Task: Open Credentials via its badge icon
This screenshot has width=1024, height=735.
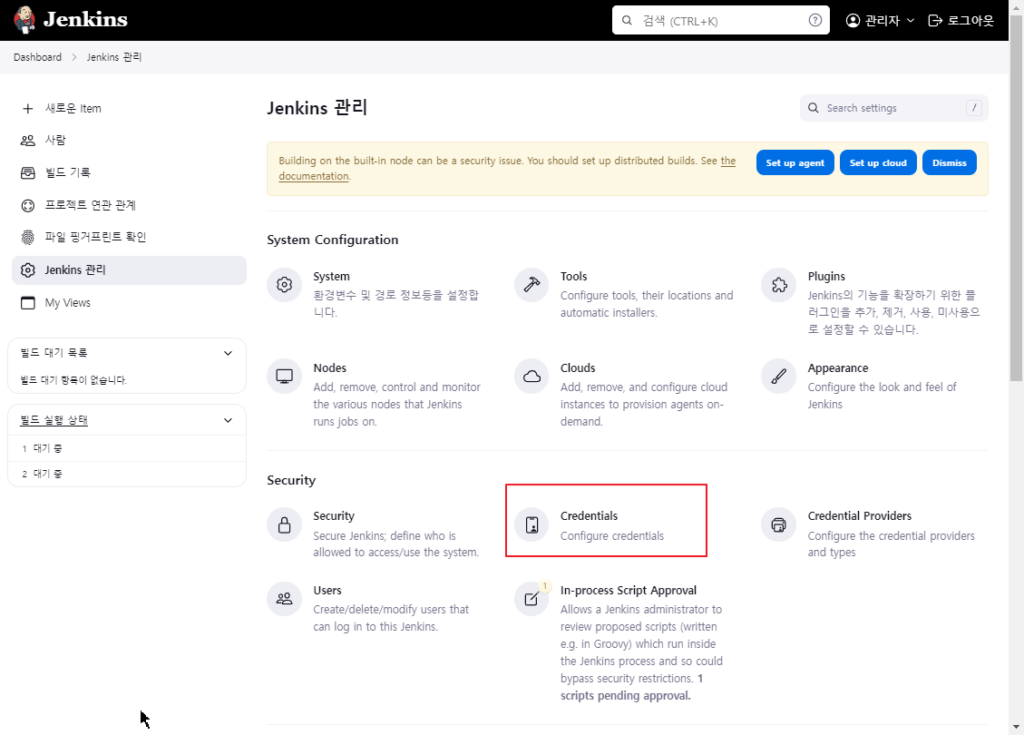Action: click(532, 525)
